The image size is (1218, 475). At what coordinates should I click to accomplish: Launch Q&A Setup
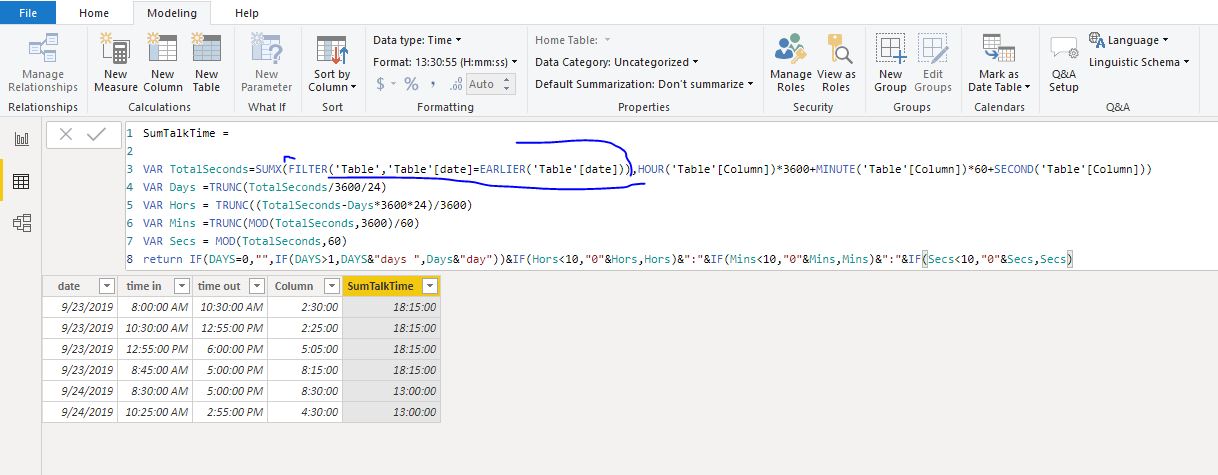1064,62
